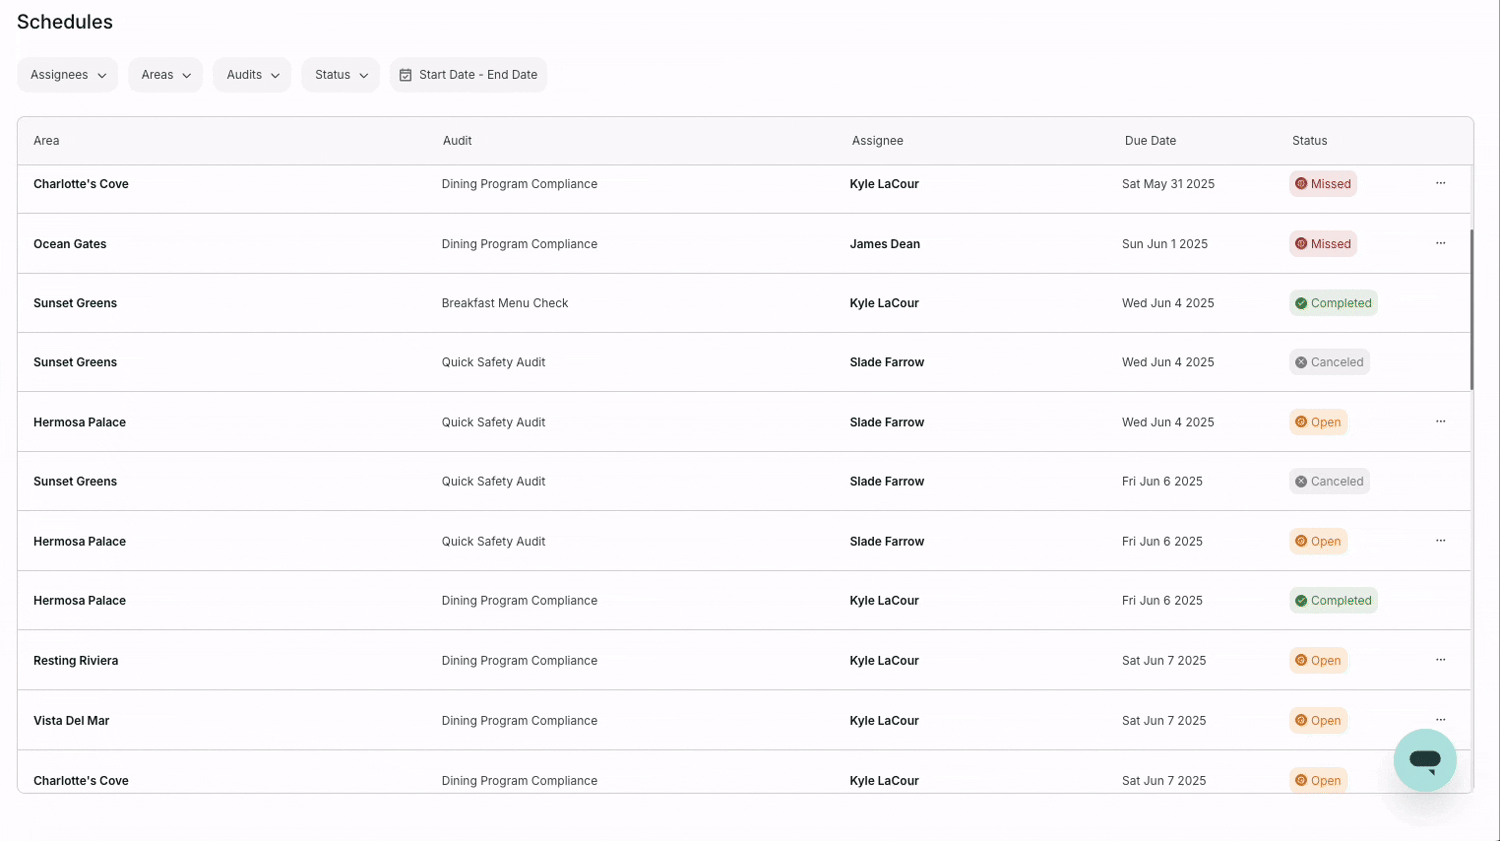The width and height of the screenshot is (1500, 841).
Task: Click the Assignee column header
Action: [877, 141]
